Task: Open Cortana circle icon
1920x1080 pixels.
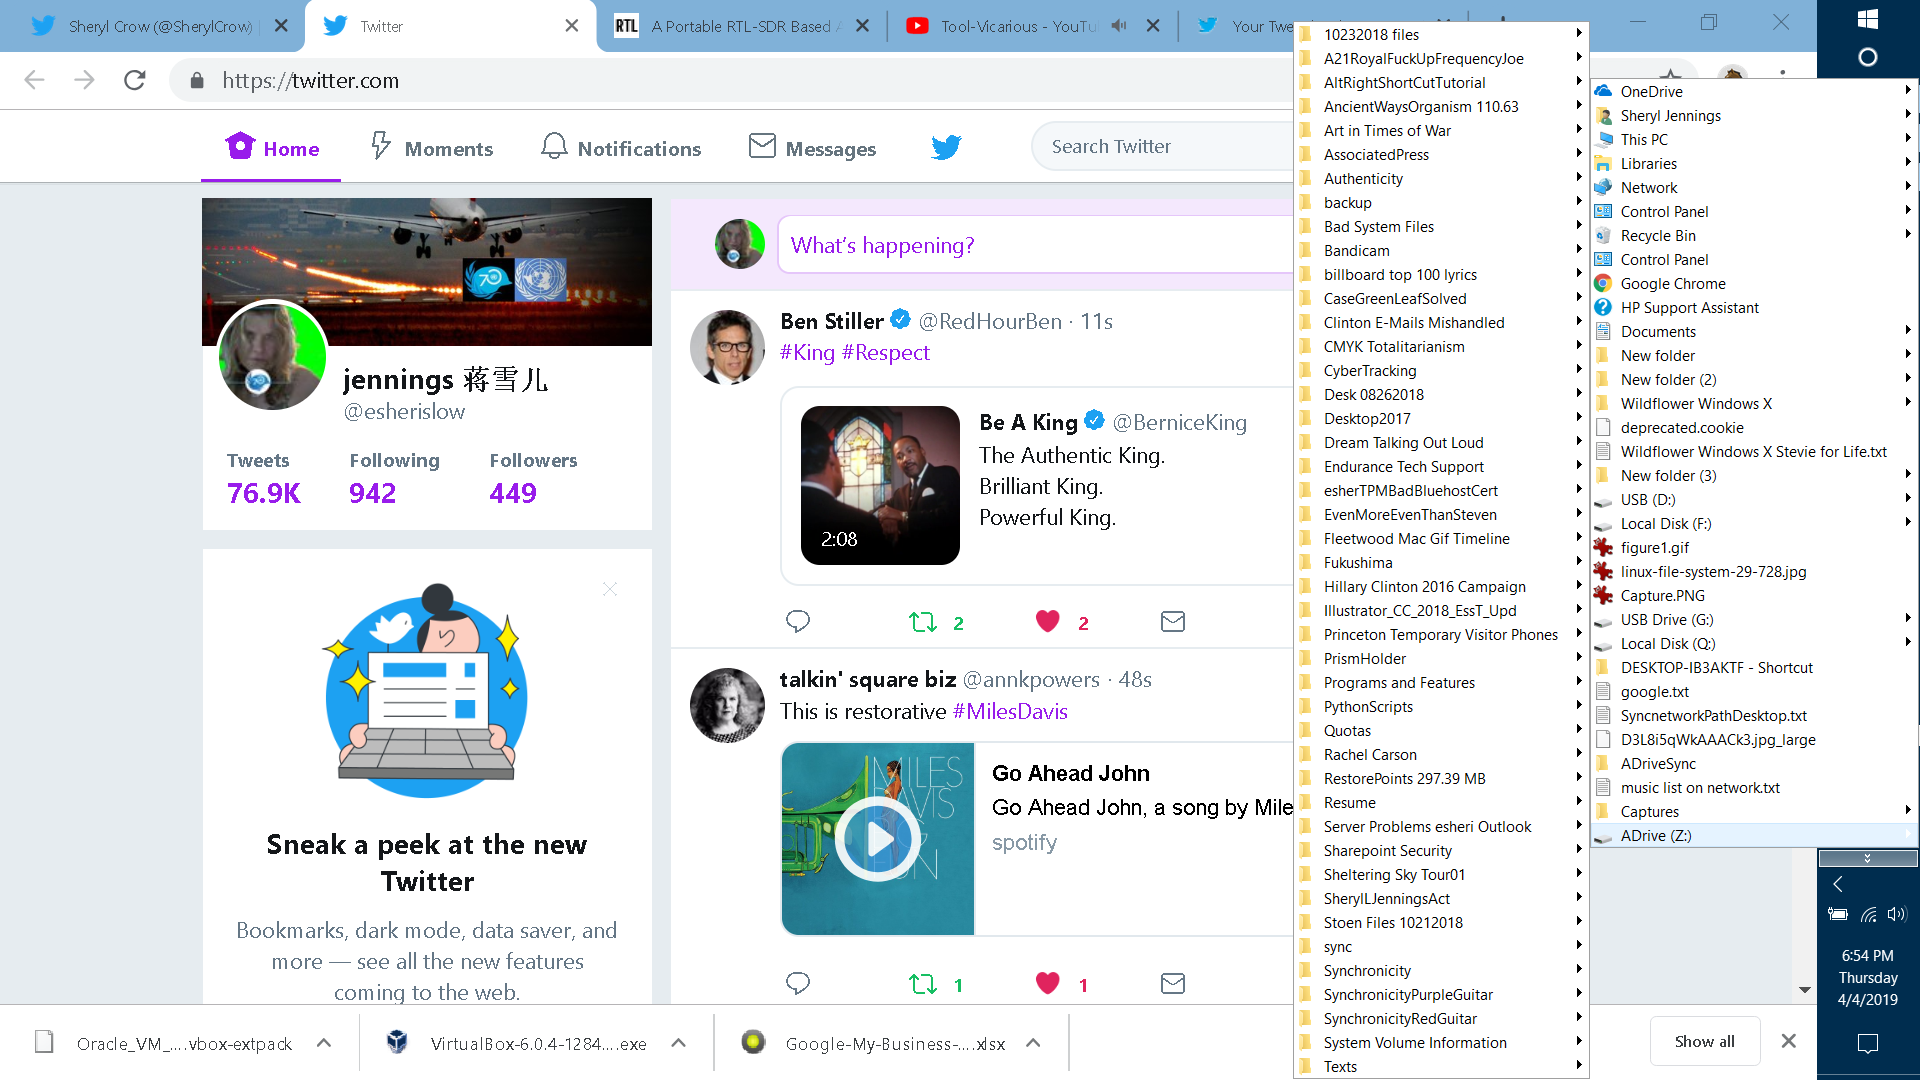Action: pyautogui.click(x=1867, y=57)
